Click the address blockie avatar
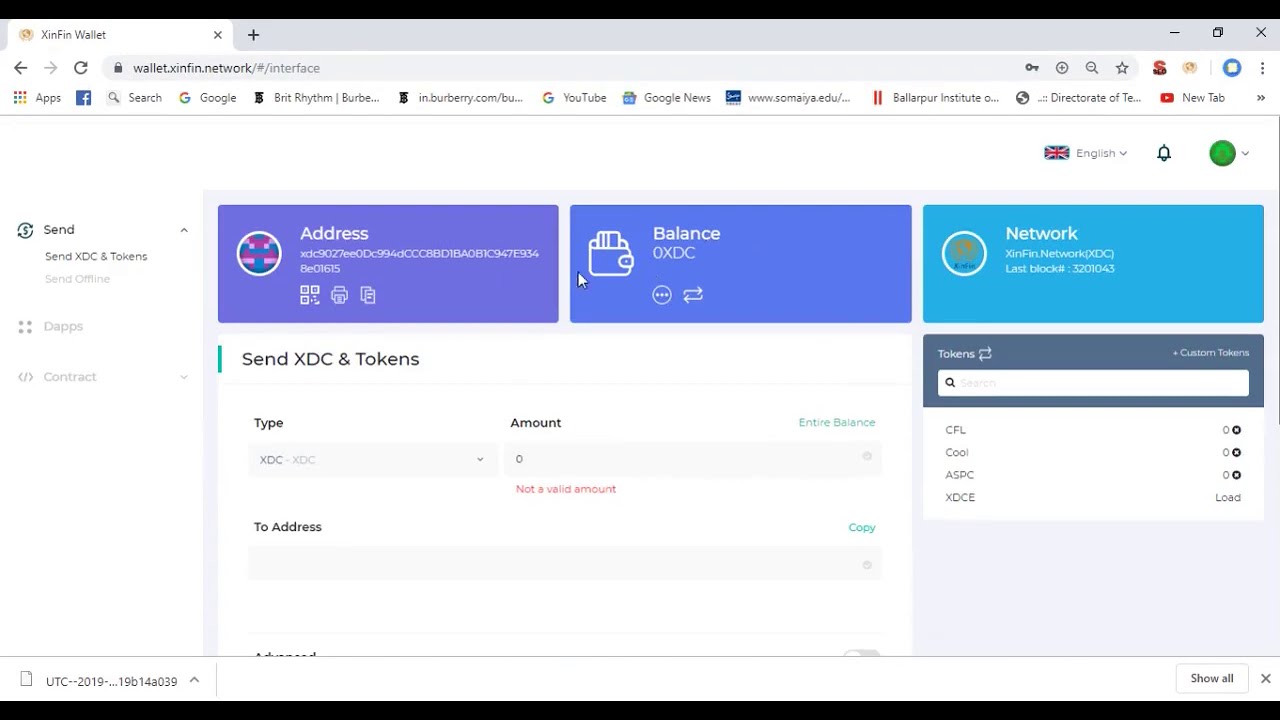The width and height of the screenshot is (1280, 720). (259, 254)
